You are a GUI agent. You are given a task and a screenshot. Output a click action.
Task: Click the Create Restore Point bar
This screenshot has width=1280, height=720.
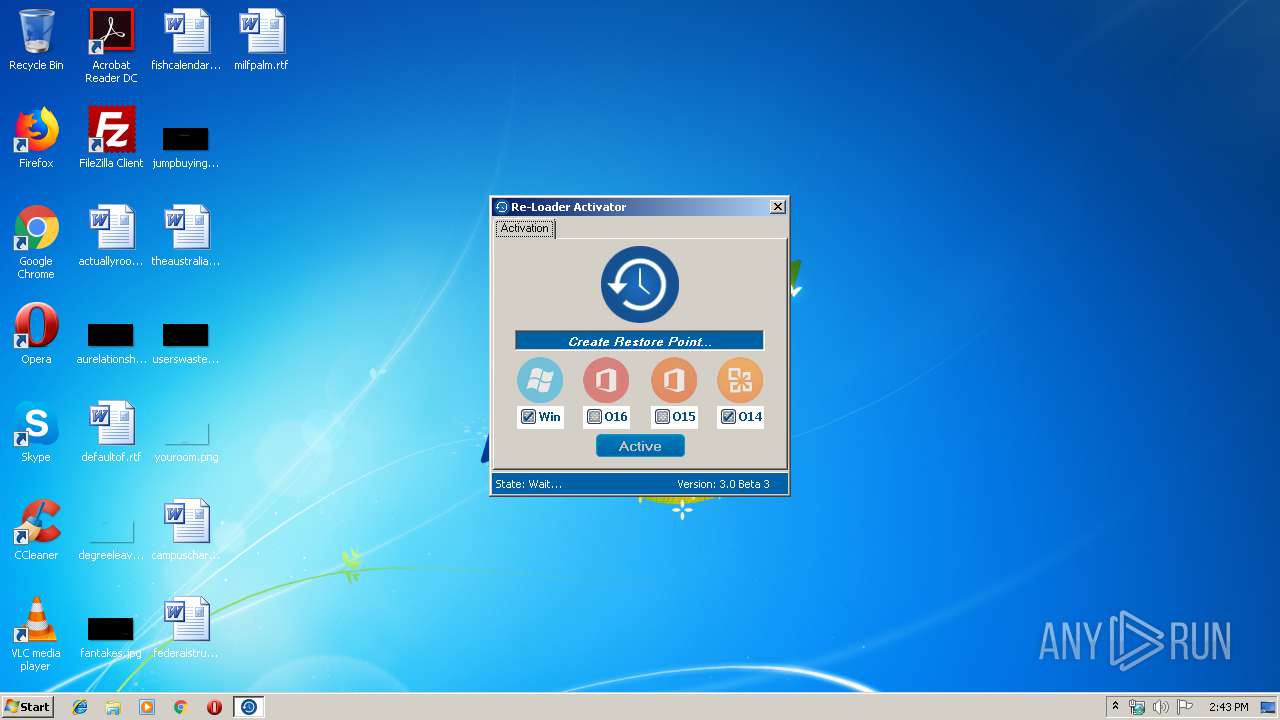639,341
